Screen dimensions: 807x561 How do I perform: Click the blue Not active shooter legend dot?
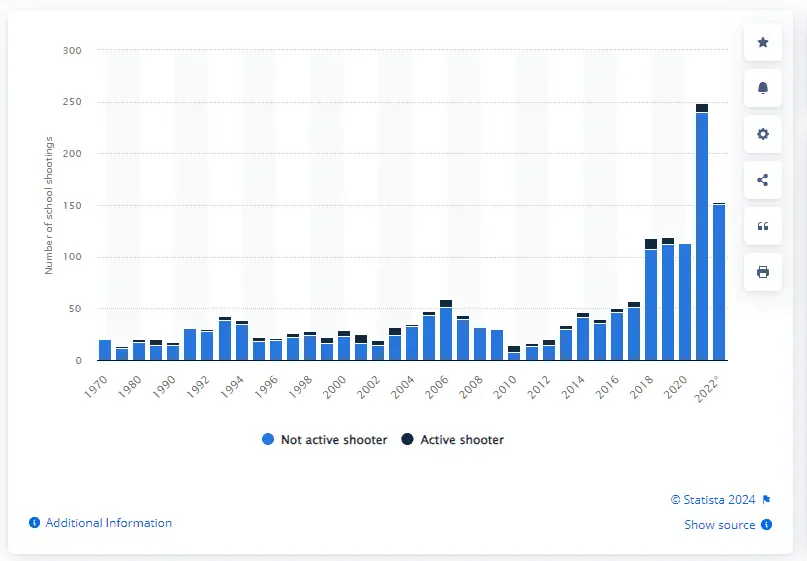tap(266, 440)
